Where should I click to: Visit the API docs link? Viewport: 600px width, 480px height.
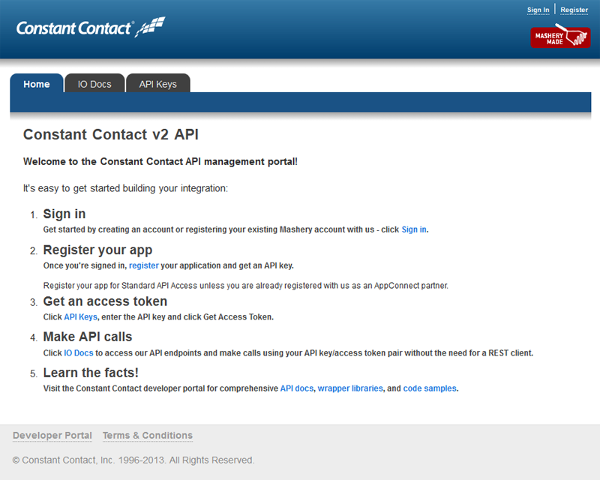pos(297,388)
